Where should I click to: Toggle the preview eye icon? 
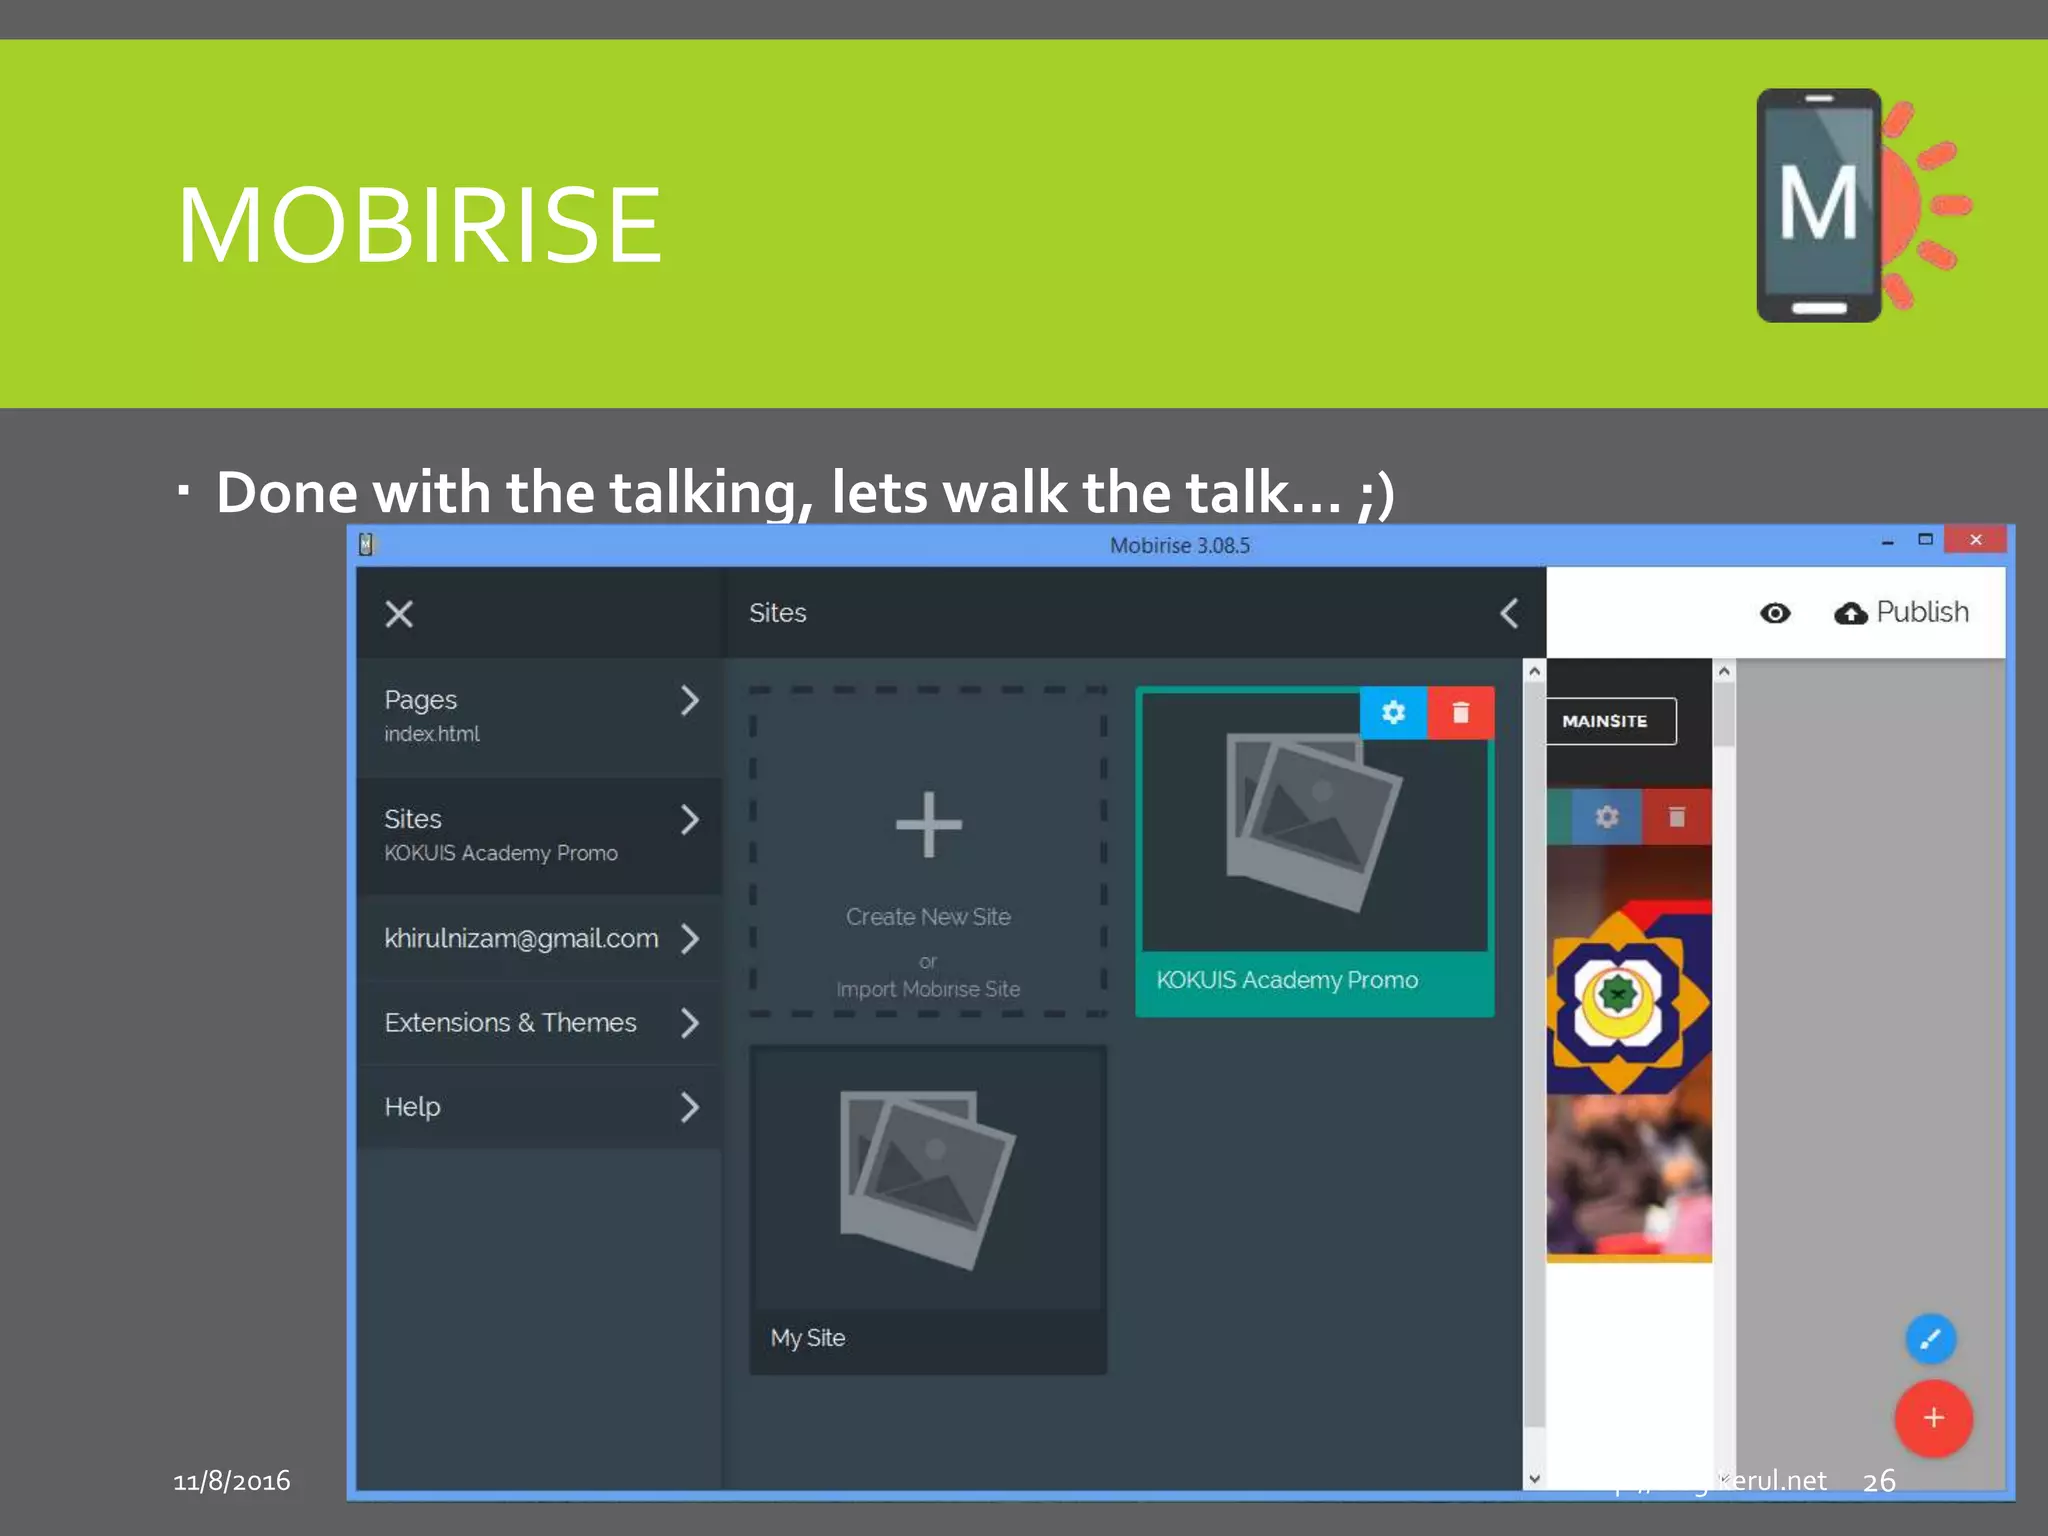[1775, 613]
